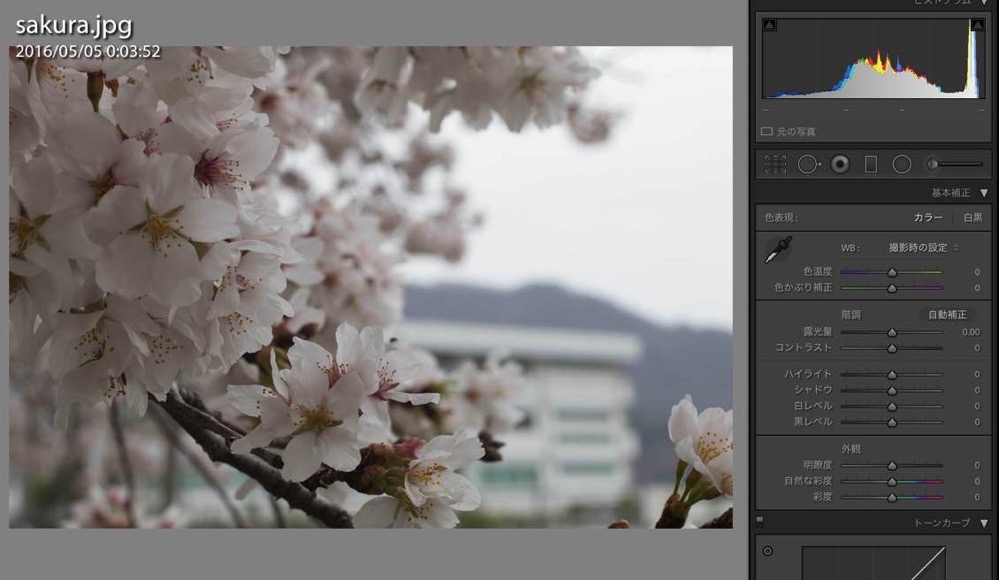Click the 自然な彩度 vibrance slider handle
The image size is (999, 580).
coord(892,482)
